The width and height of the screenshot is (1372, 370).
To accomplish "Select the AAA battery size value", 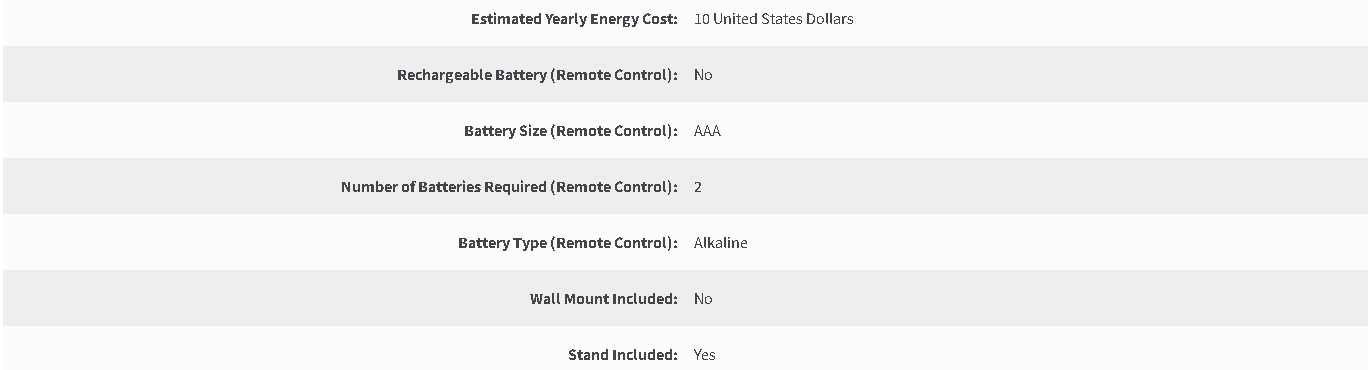I will tap(707, 131).
